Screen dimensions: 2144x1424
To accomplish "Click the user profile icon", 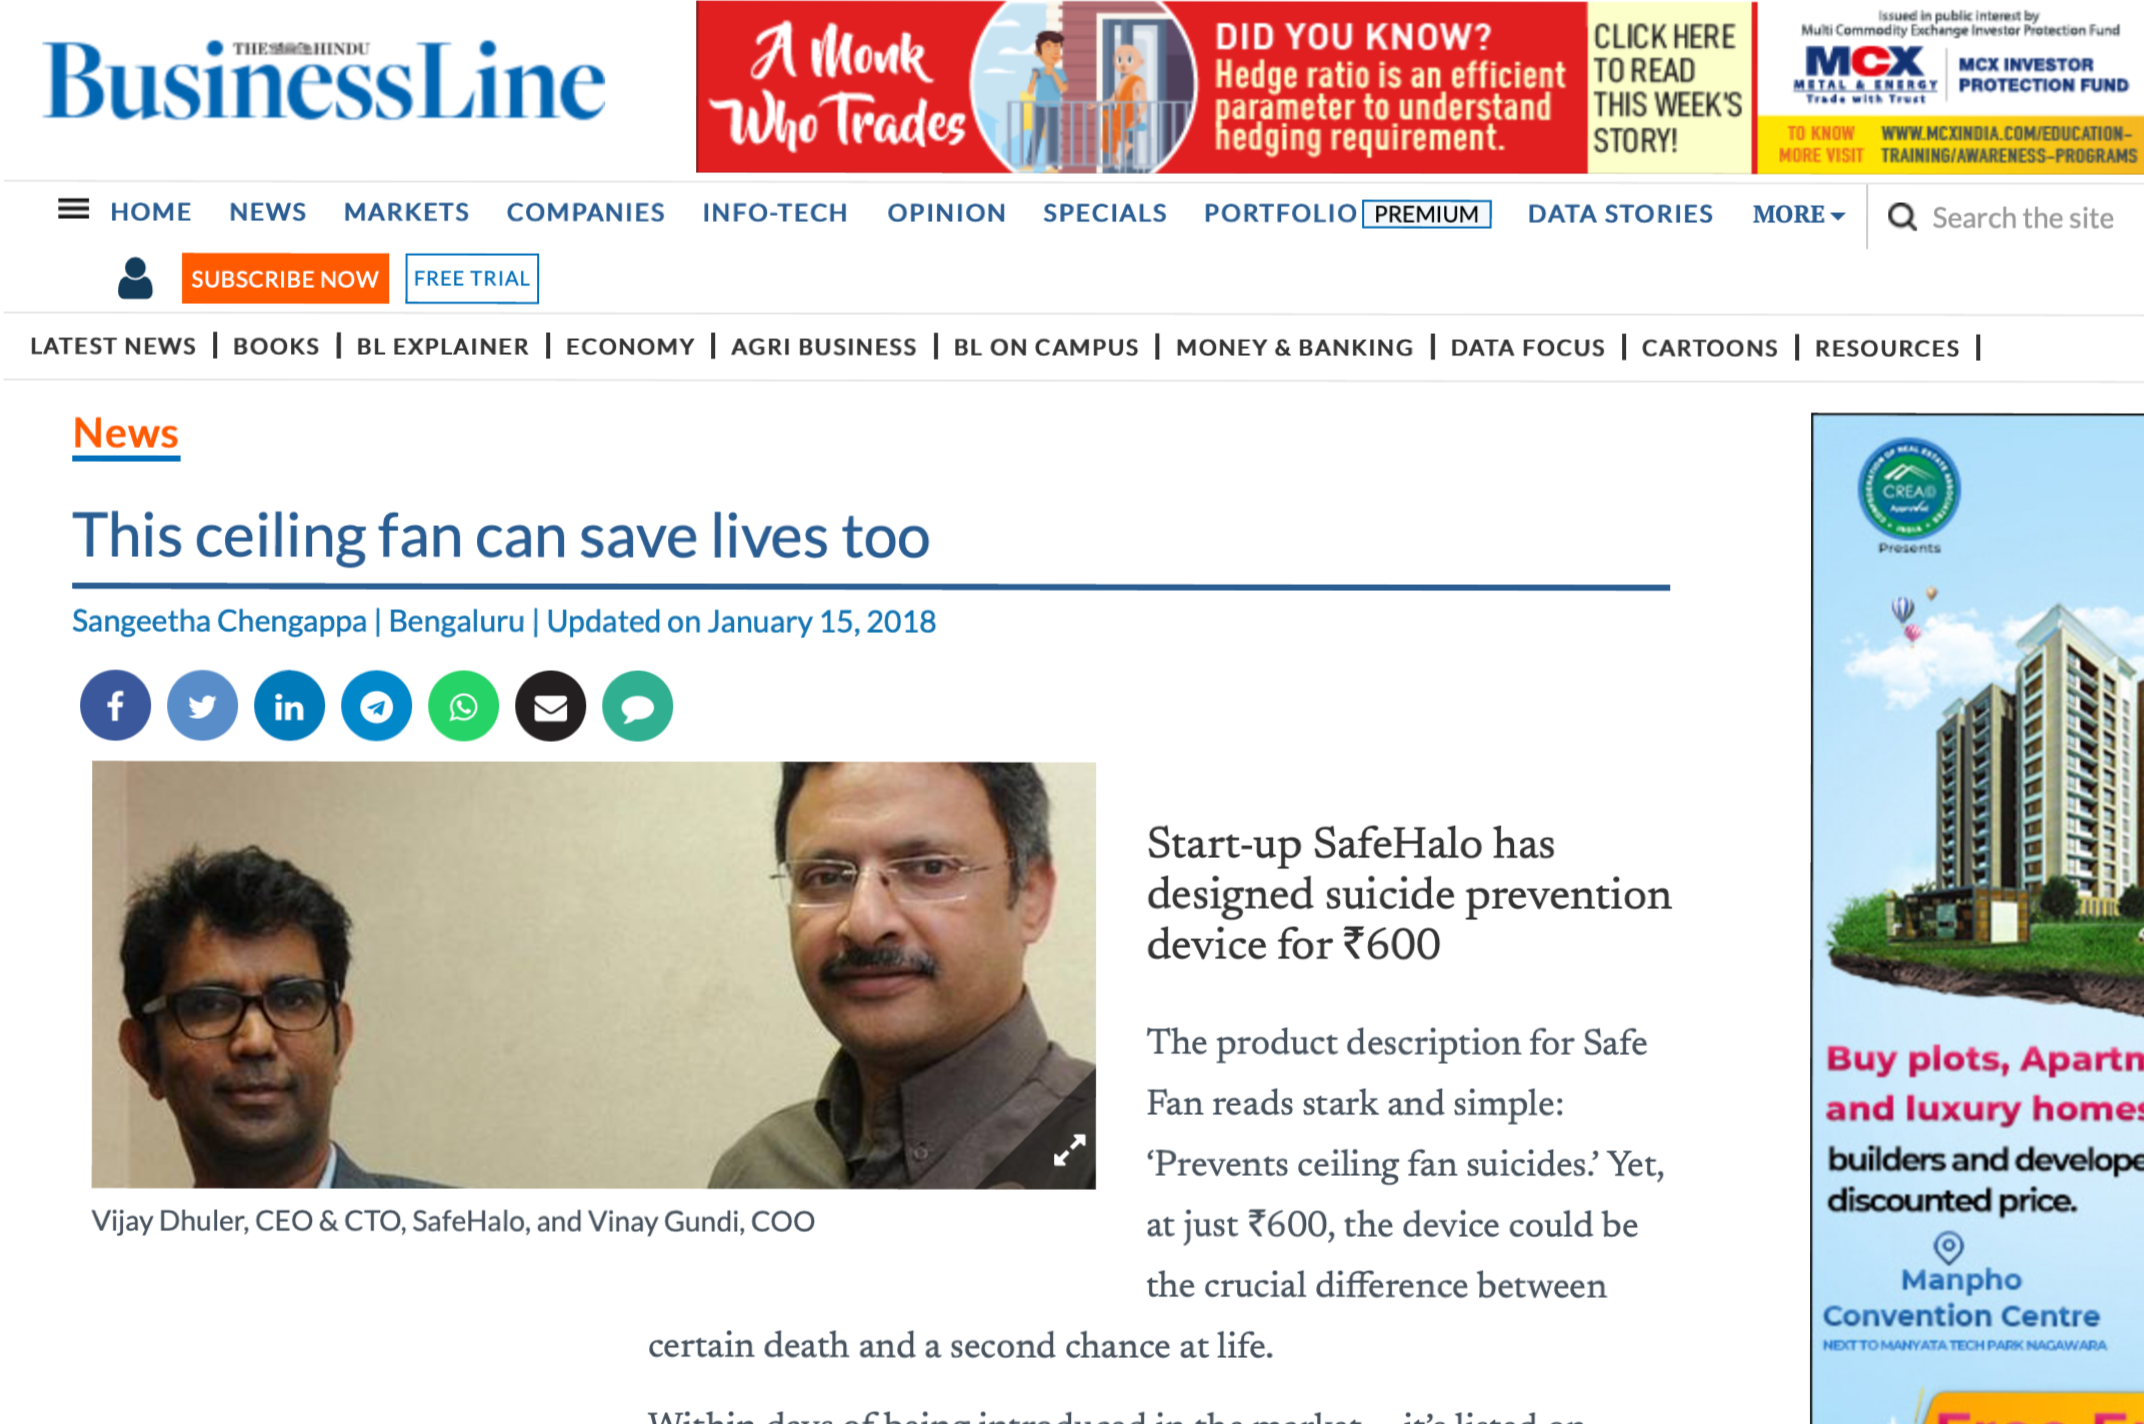I will [x=135, y=278].
